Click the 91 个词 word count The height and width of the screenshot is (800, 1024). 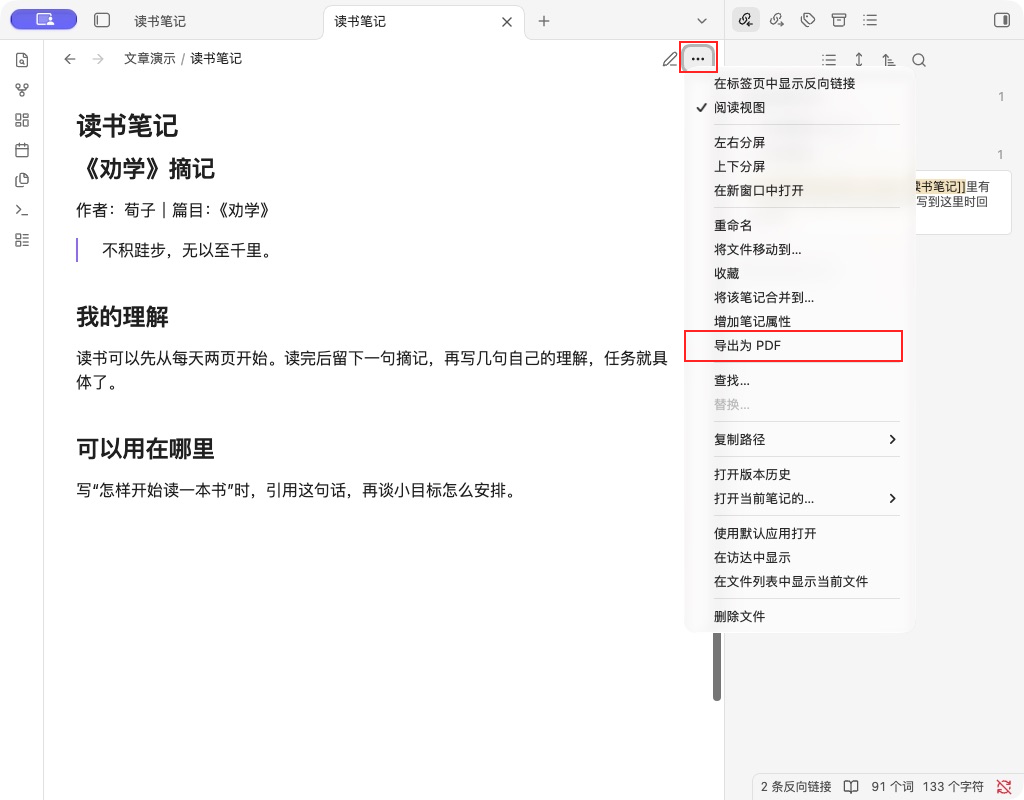[x=892, y=787]
